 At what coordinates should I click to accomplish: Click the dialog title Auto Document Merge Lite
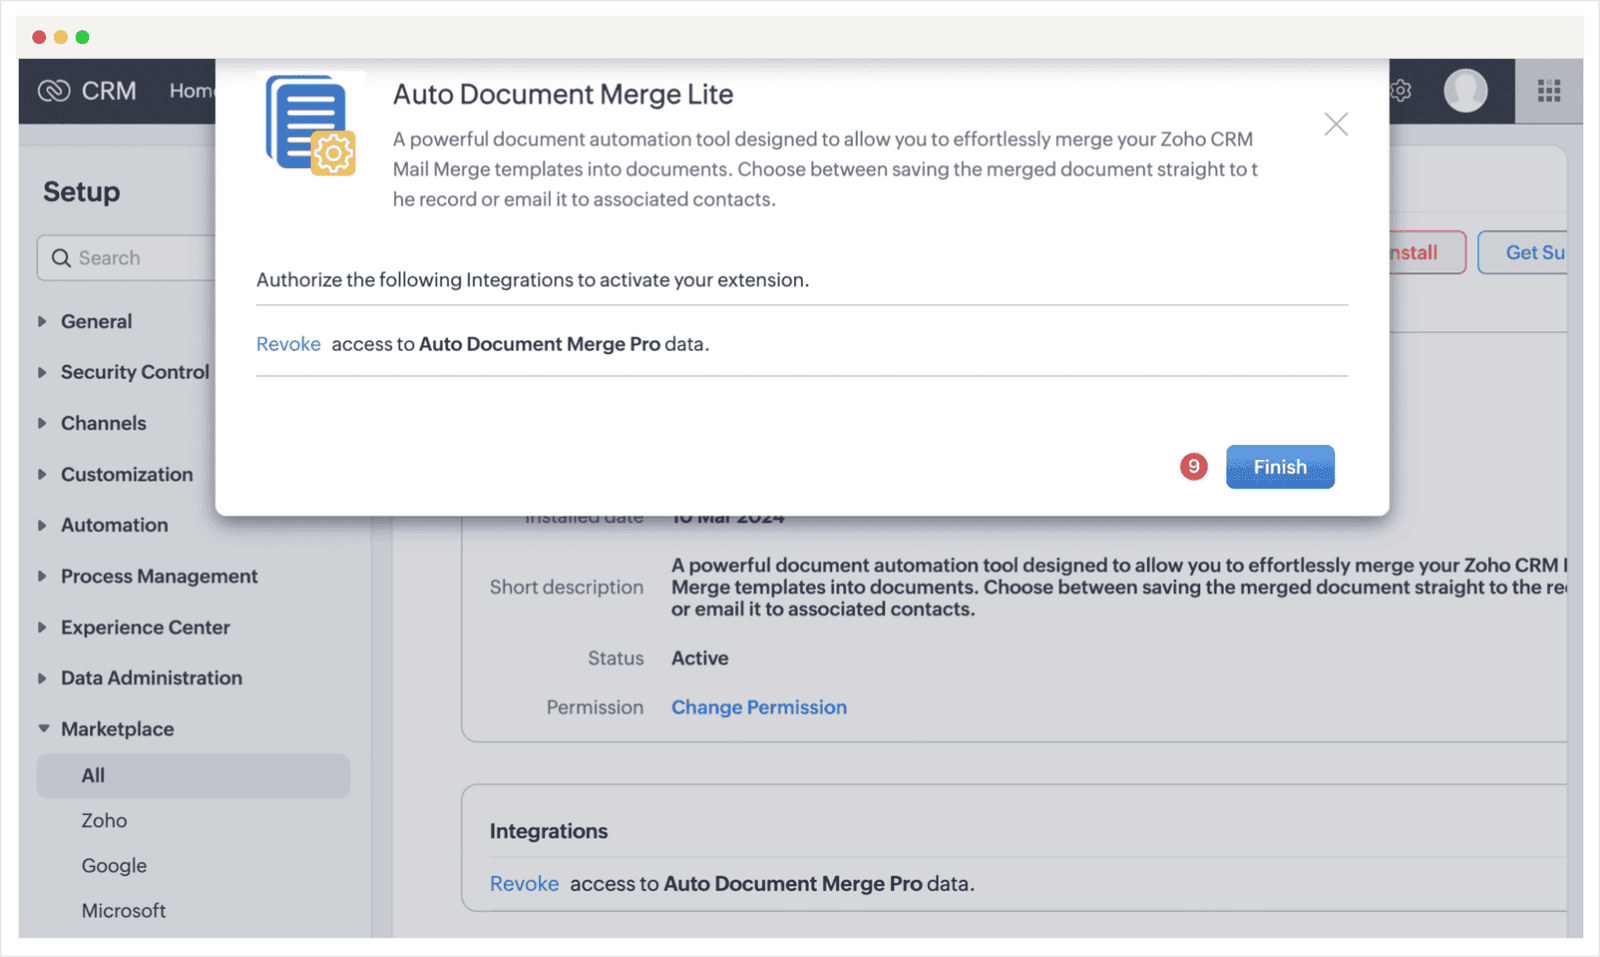[563, 94]
